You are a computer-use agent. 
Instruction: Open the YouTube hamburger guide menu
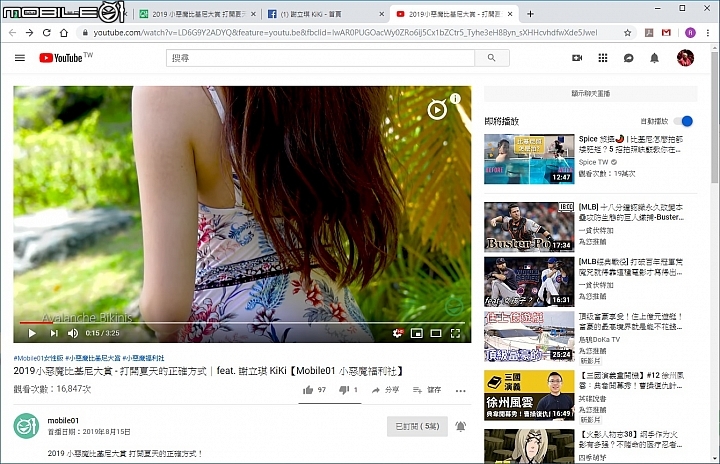20,58
